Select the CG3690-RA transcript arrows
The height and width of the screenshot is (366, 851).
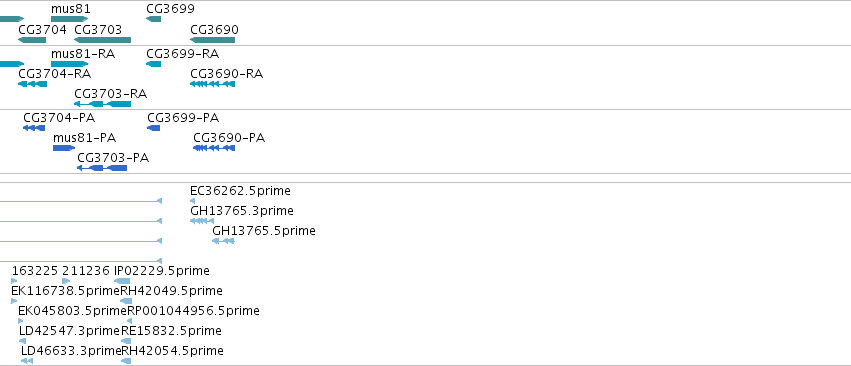click(212, 84)
